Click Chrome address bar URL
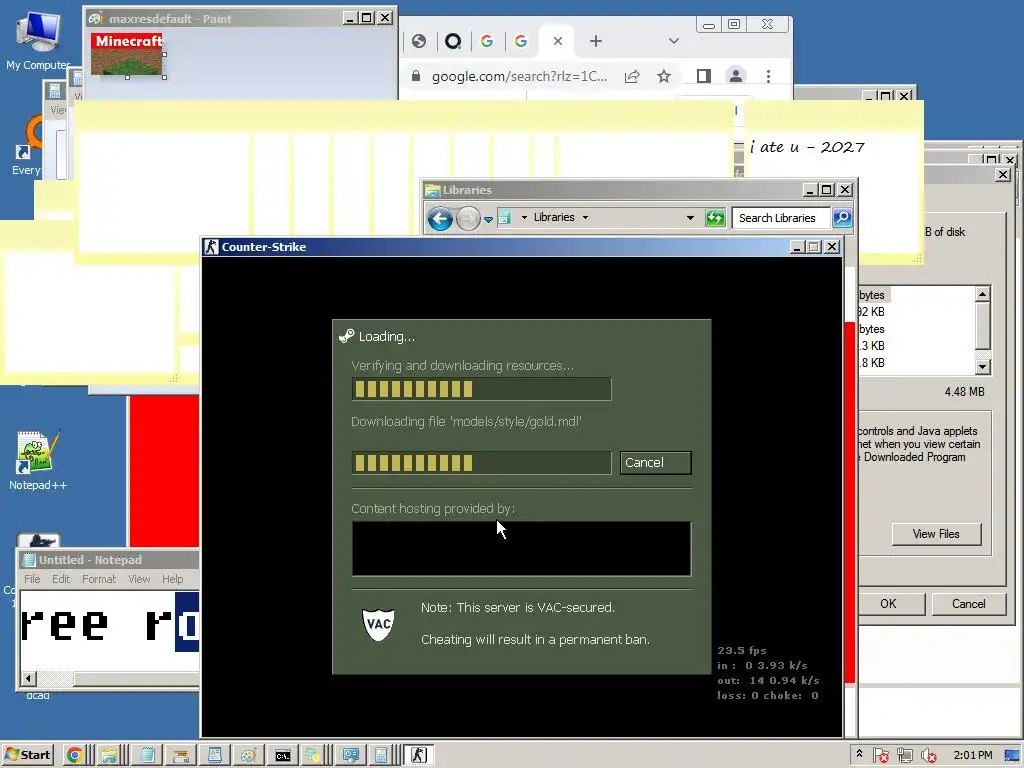1024x768 pixels. (x=519, y=76)
